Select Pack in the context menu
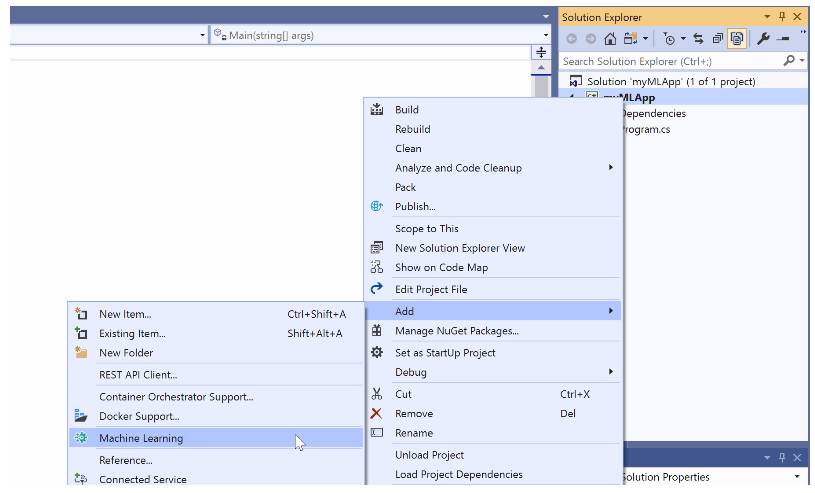815x493 pixels. tap(494, 187)
